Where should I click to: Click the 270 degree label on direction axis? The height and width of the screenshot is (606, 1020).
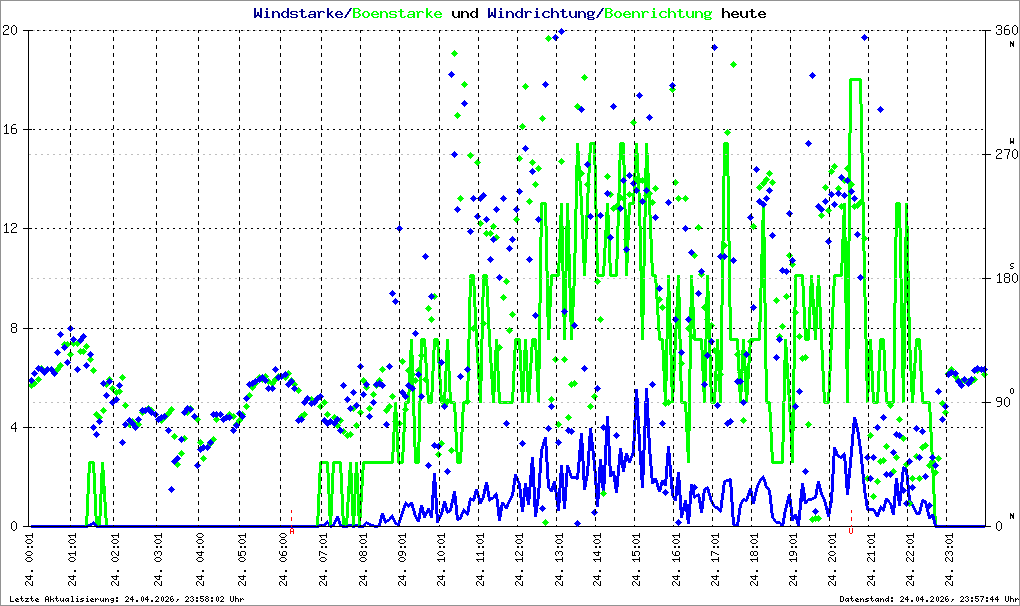click(x=1006, y=154)
